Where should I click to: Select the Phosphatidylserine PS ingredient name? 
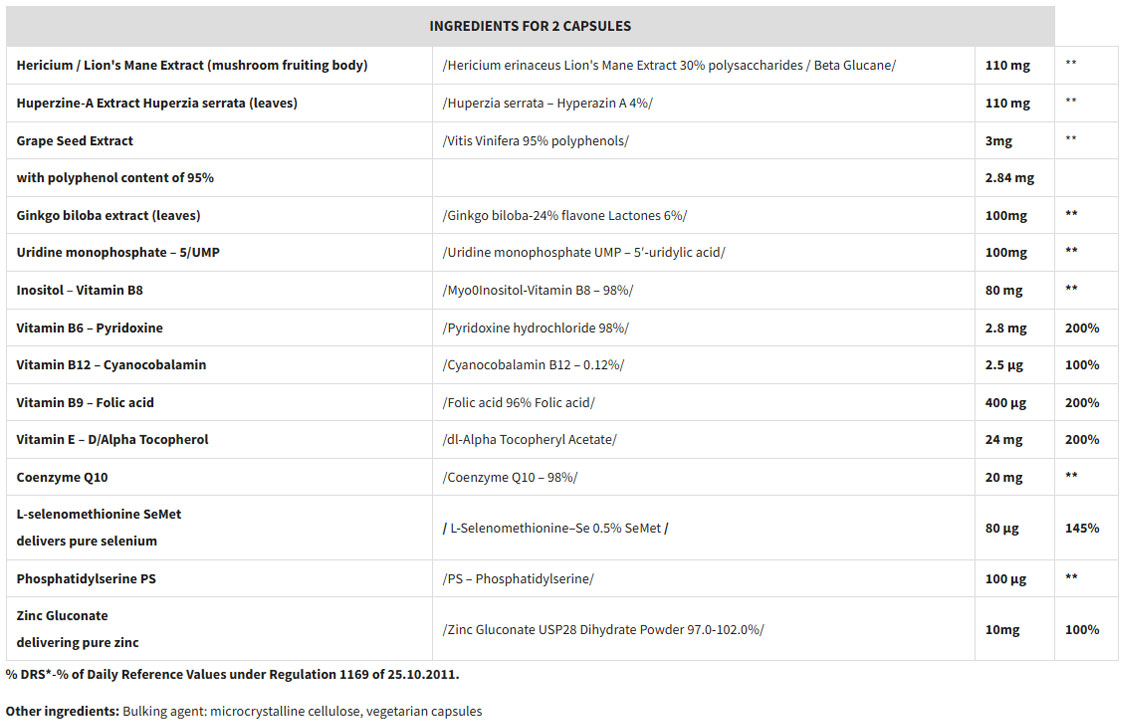[86, 579]
